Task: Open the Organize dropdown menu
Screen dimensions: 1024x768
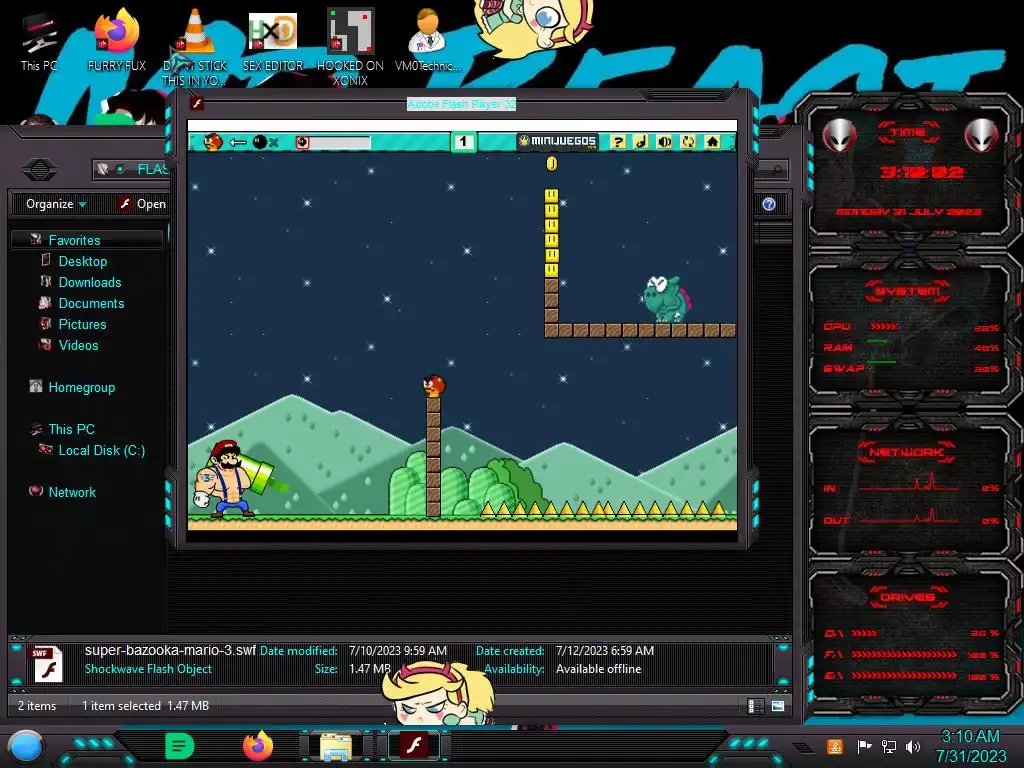Action: coord(56,204)
